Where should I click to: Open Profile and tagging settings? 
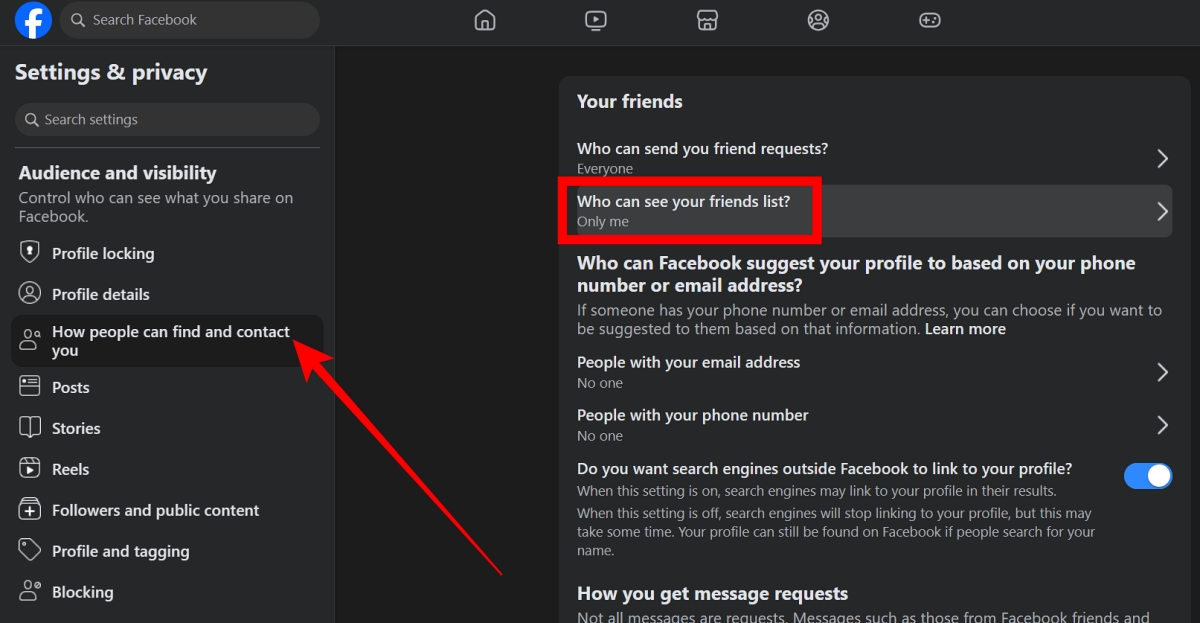(167, 551)
